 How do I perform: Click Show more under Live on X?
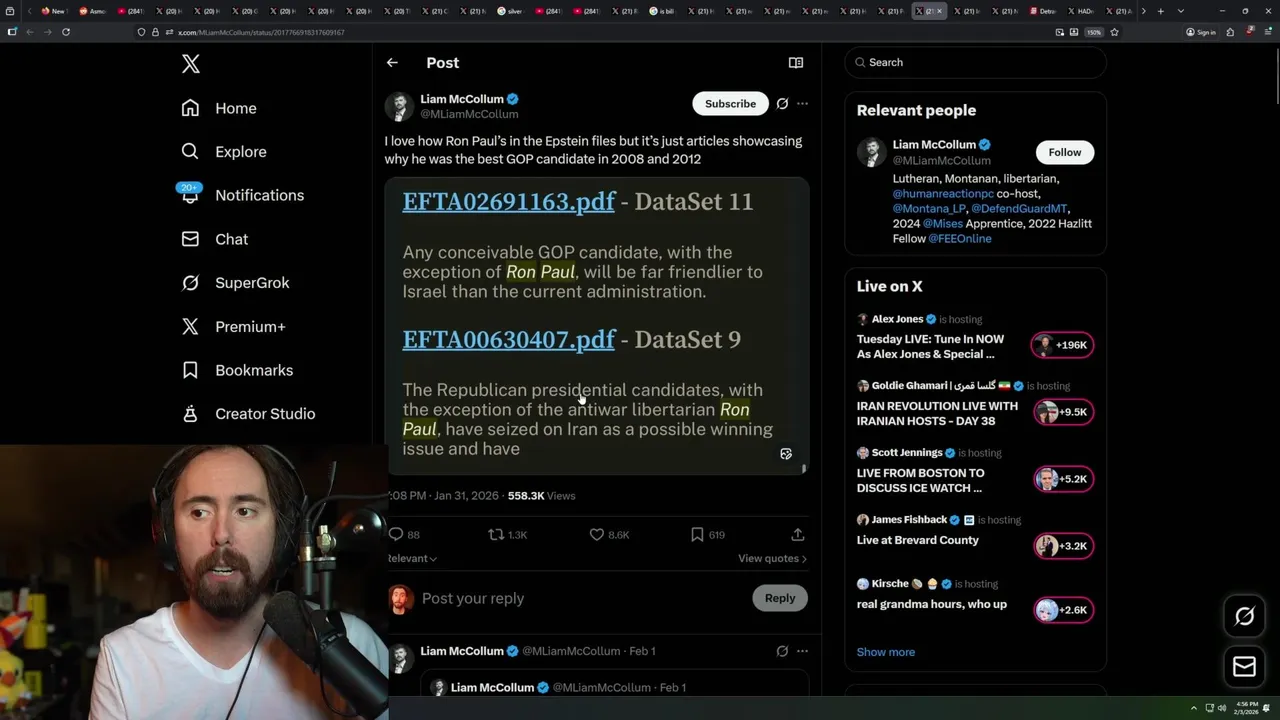click(885, 652)
